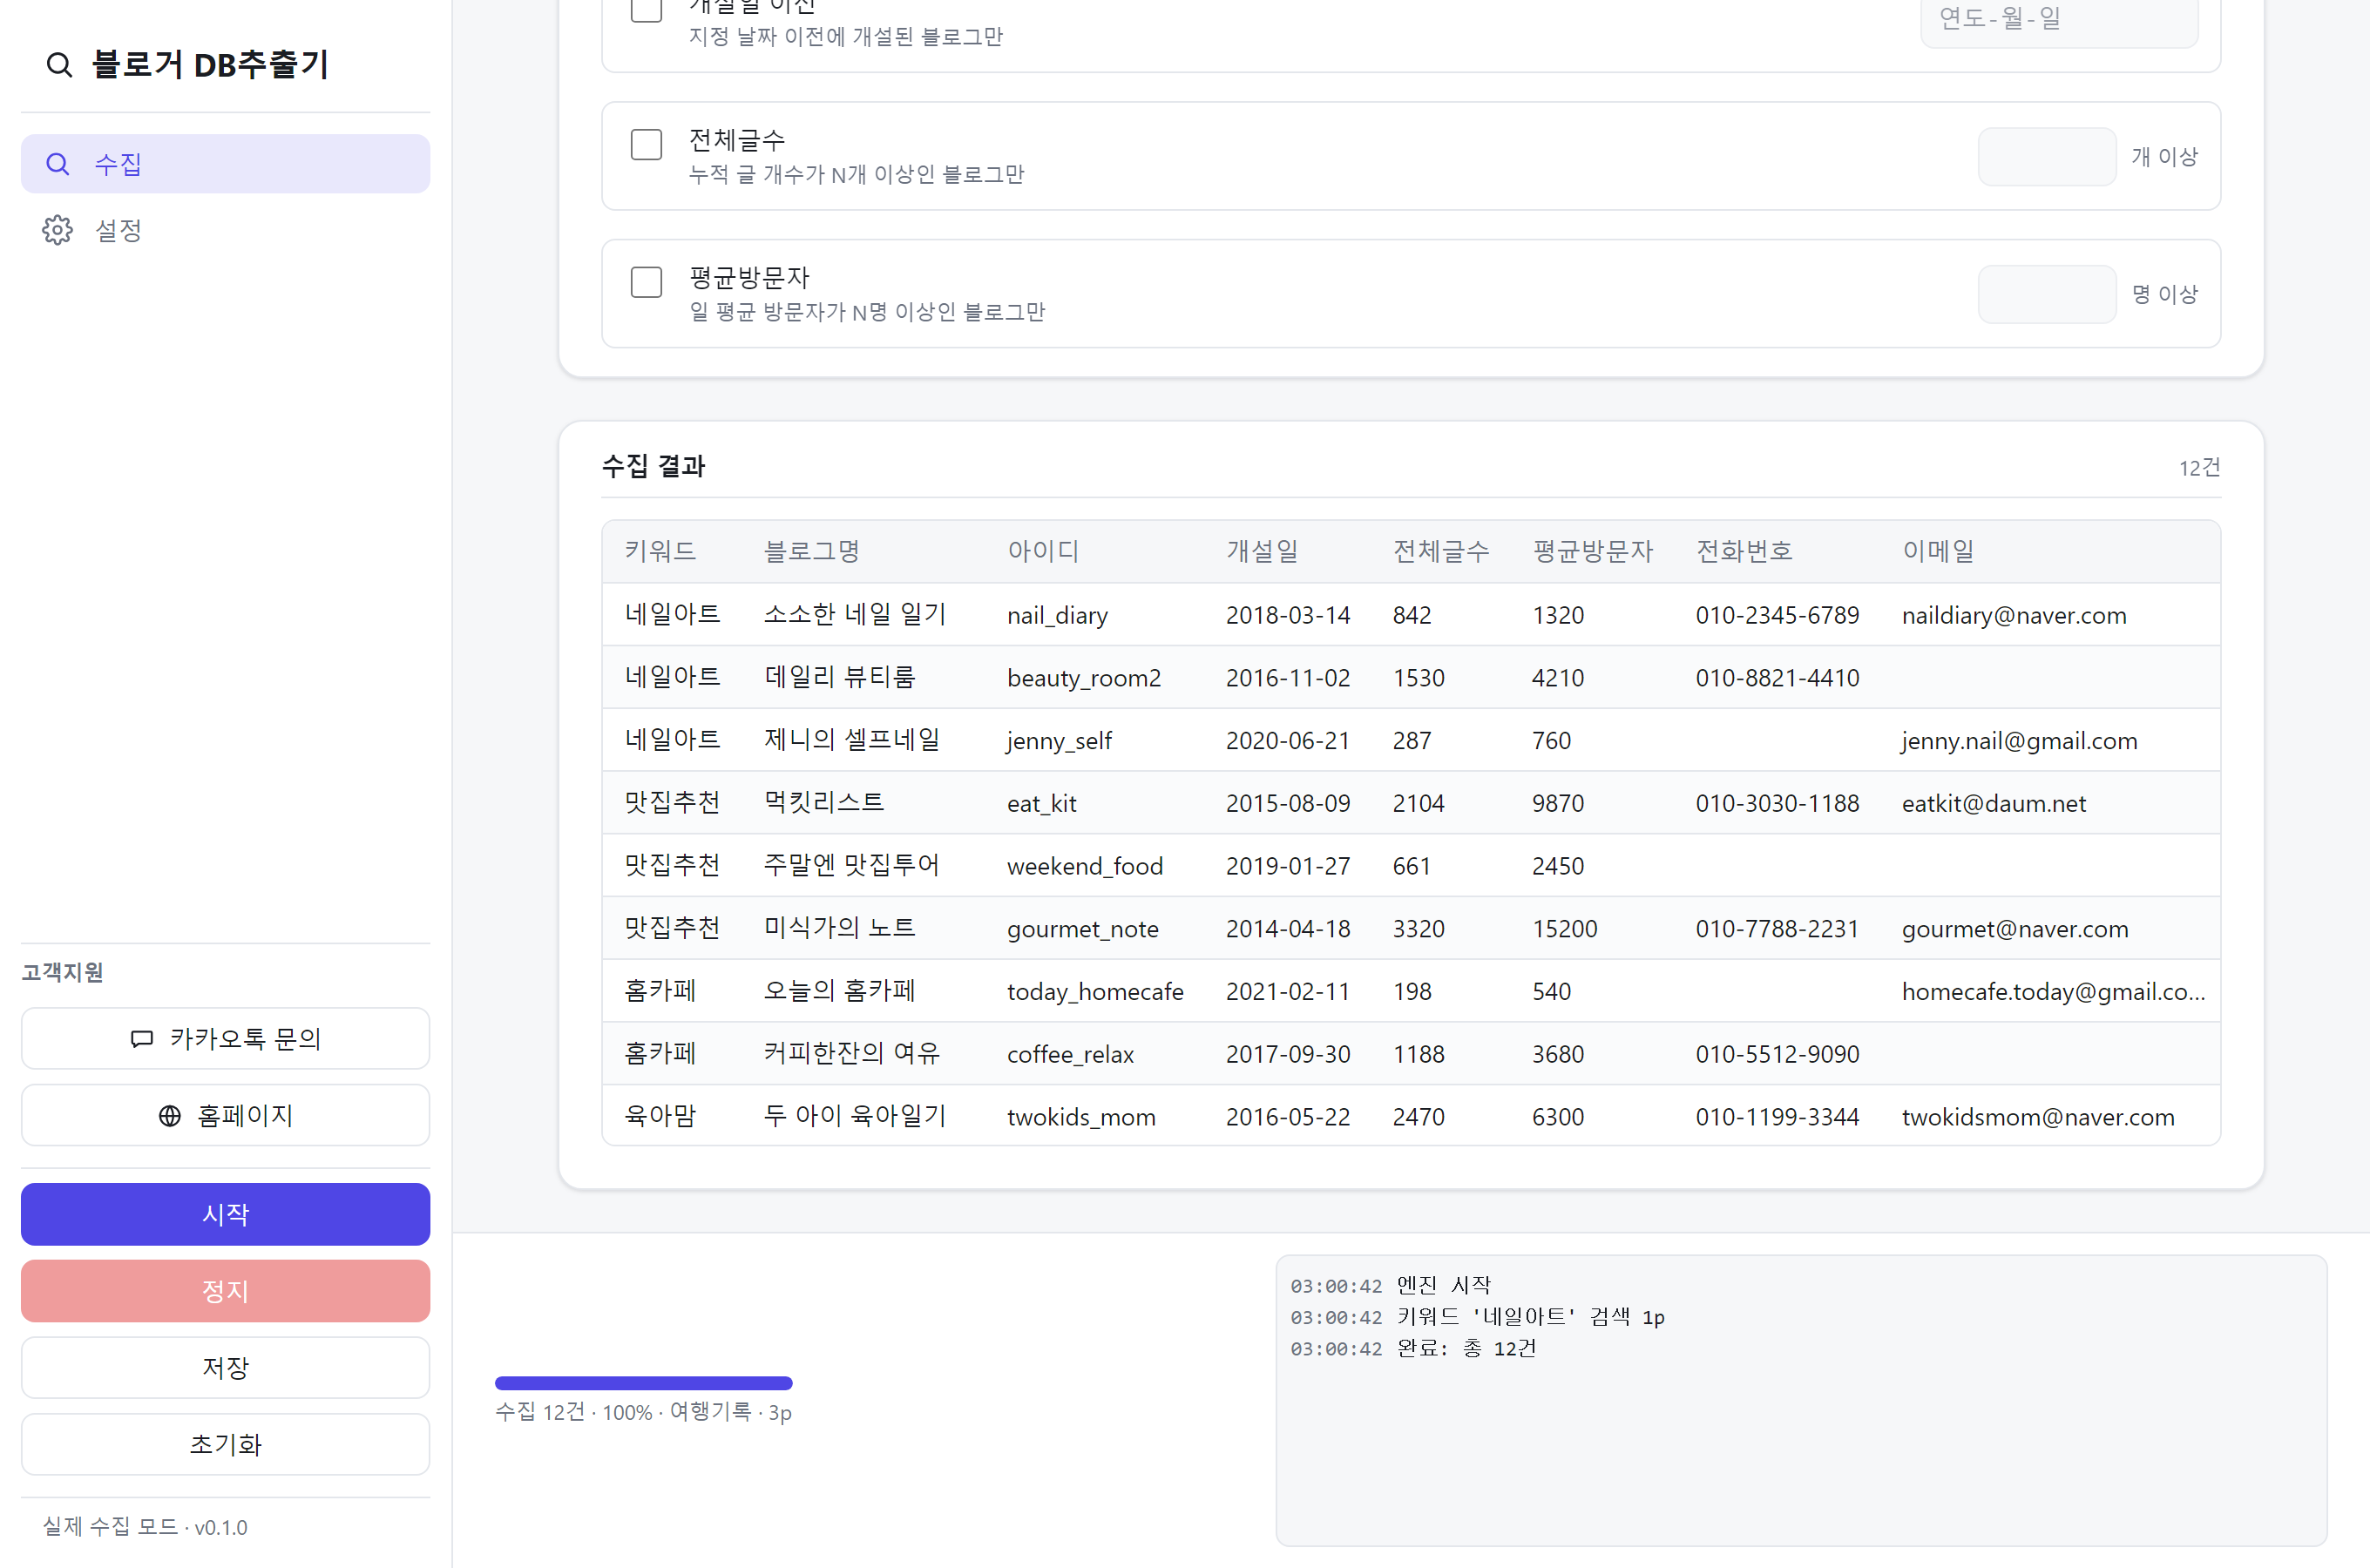Enable the 평균방문자 filter checkbox
2370x1568 pixels.
pyautogui.click(x=646, y=282)
